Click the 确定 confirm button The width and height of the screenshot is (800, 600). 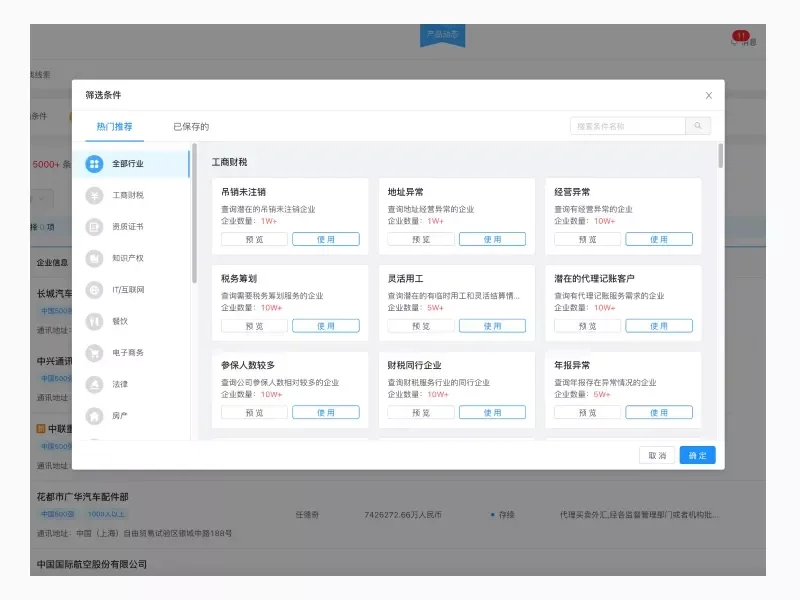pyautogui.click(x=697, y=455)
